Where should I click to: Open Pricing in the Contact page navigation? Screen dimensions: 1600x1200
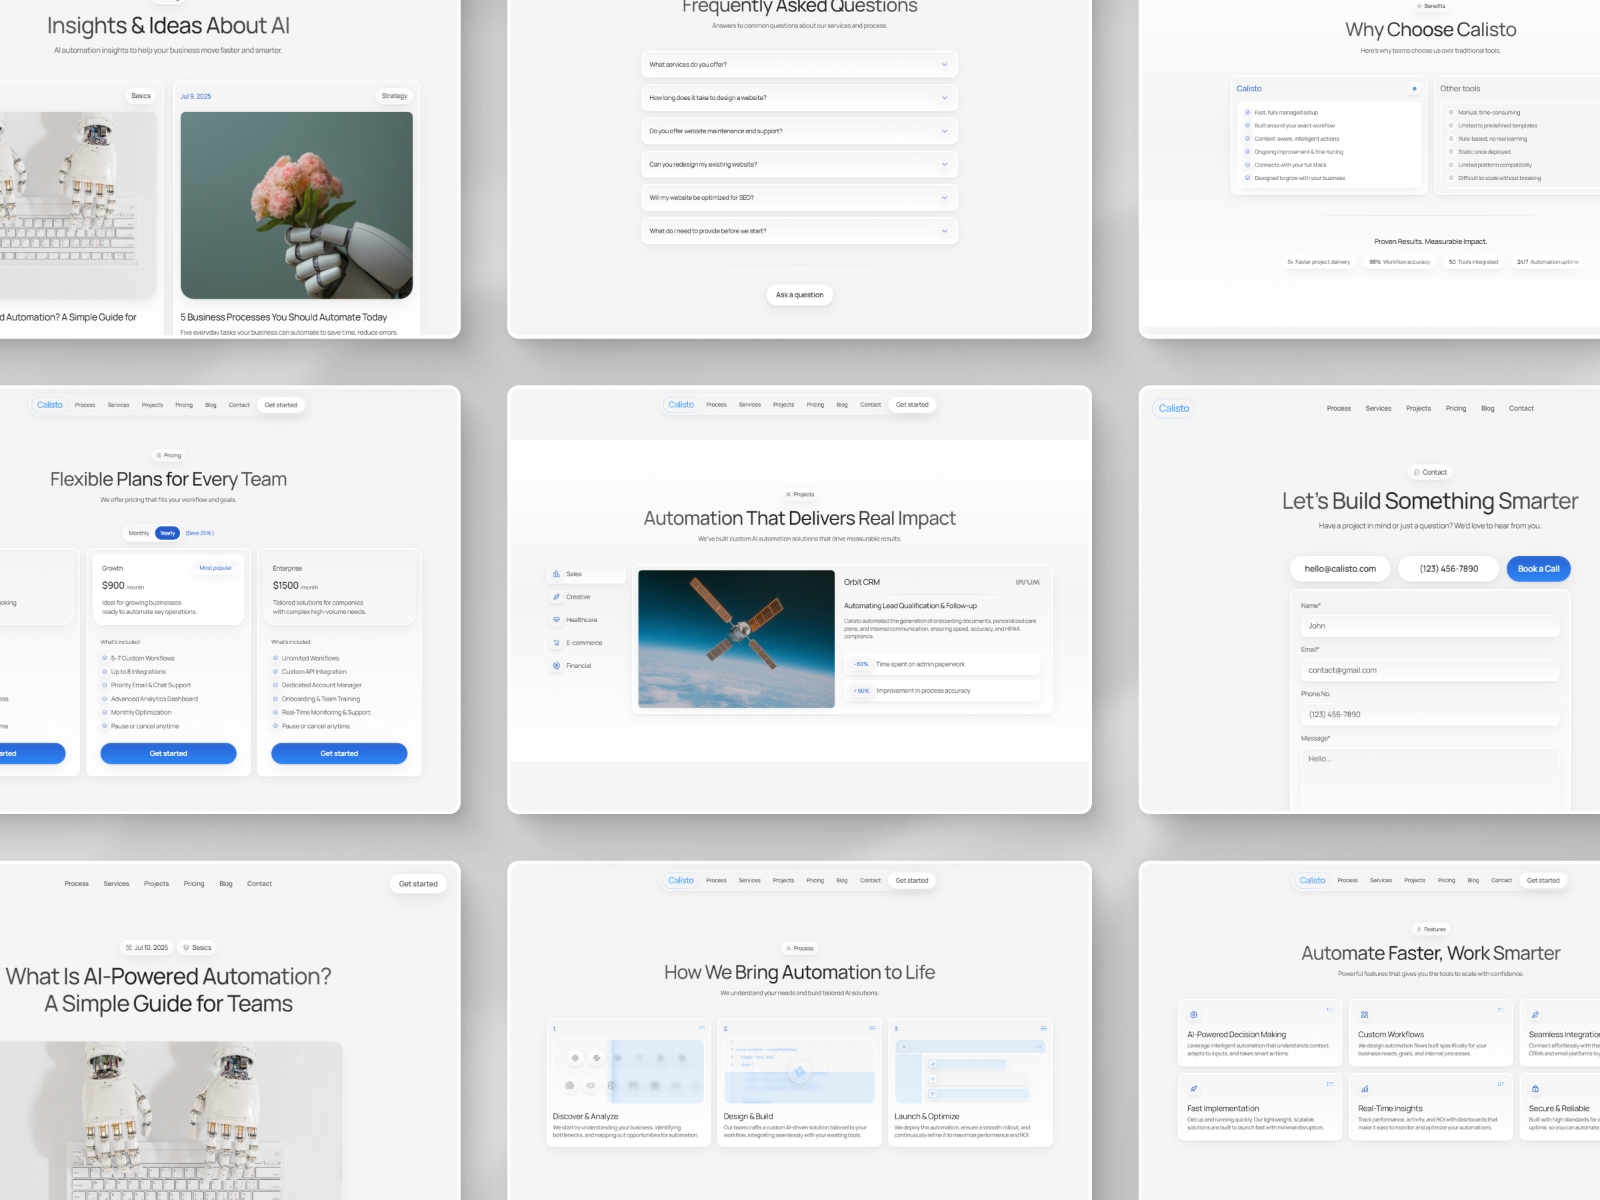[x=1456, y=409]
